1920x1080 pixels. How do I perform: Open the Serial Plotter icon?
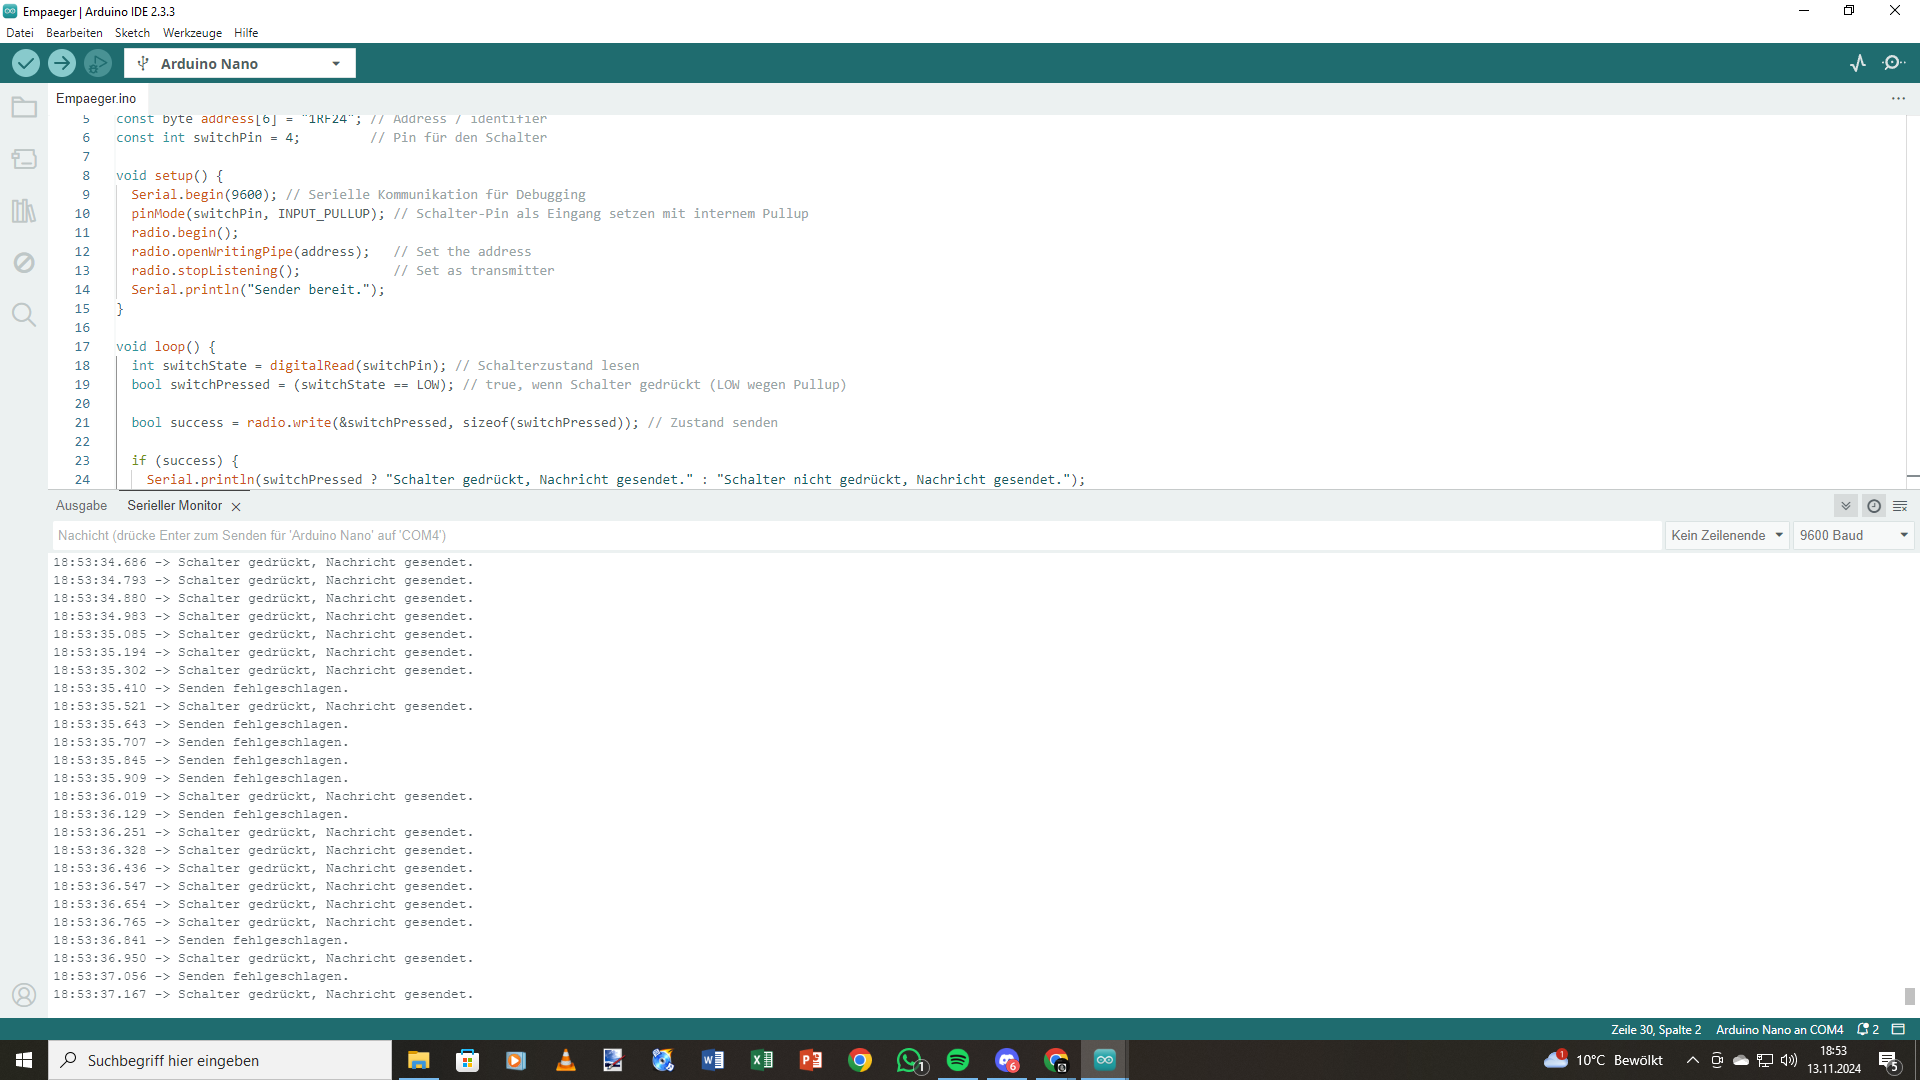(x=1858, y=63)
